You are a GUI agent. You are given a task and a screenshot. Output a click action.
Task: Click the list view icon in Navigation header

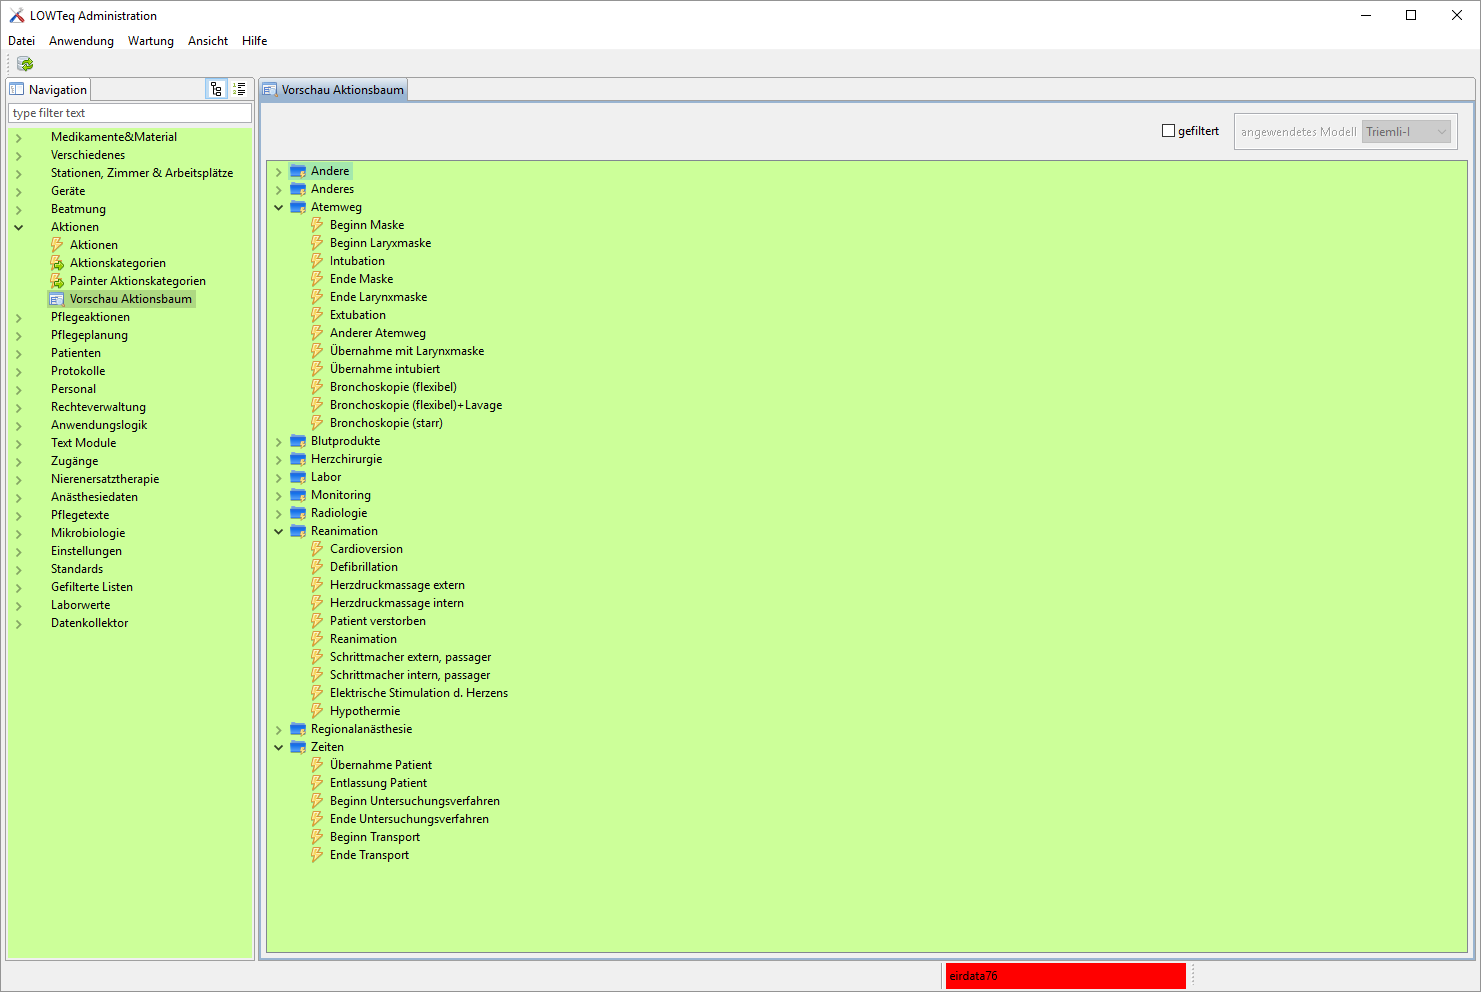(x=240, y=89)
